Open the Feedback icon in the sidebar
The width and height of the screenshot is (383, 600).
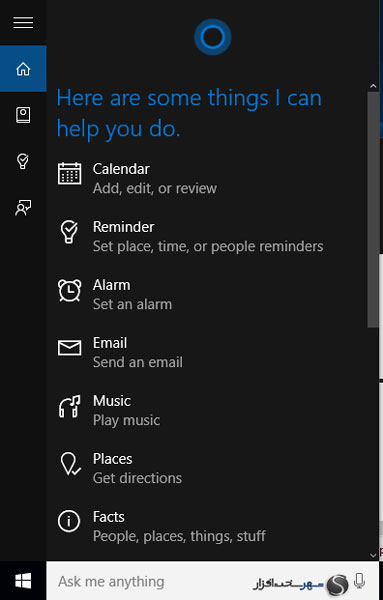(x=23, y=207)
